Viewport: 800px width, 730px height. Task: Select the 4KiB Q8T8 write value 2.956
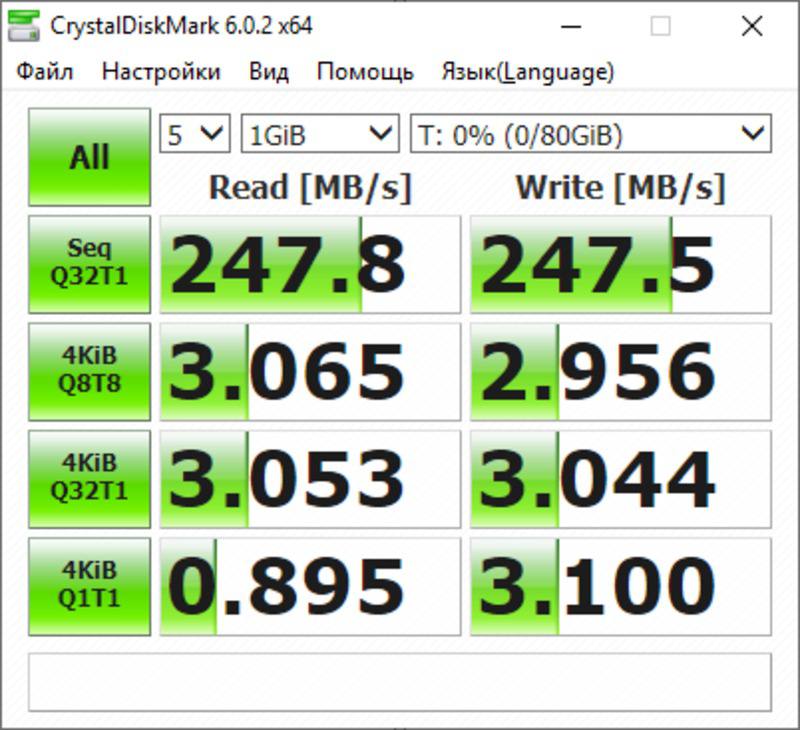tap(620, 371)
